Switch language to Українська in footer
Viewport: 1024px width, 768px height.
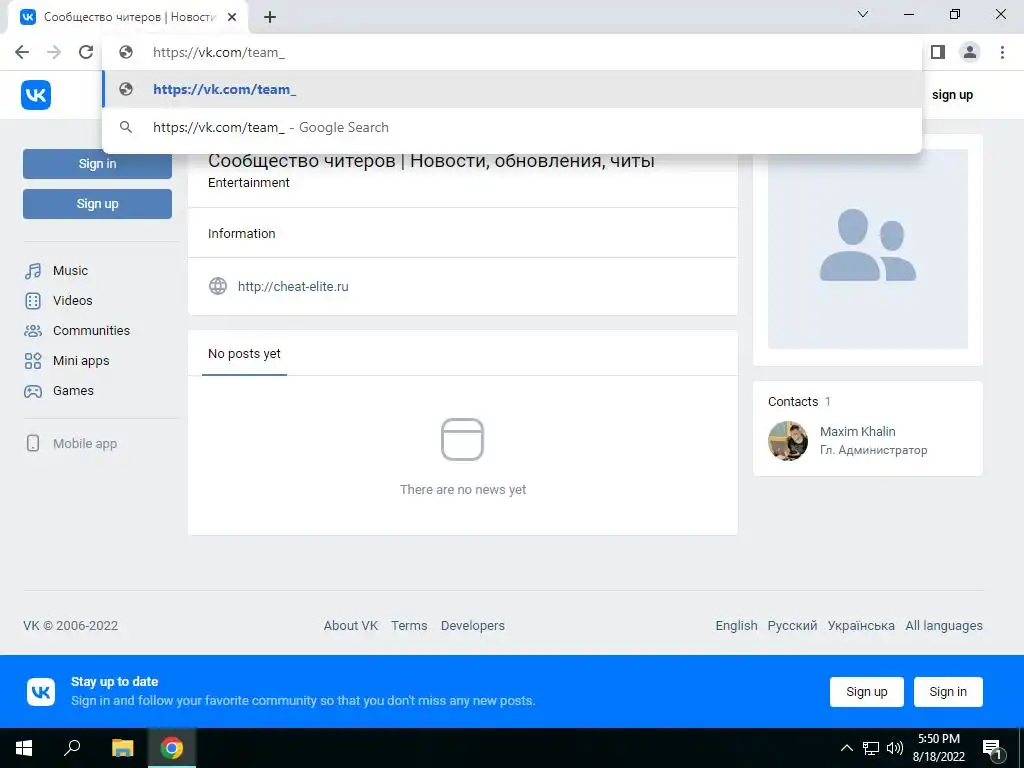(861, 626)
